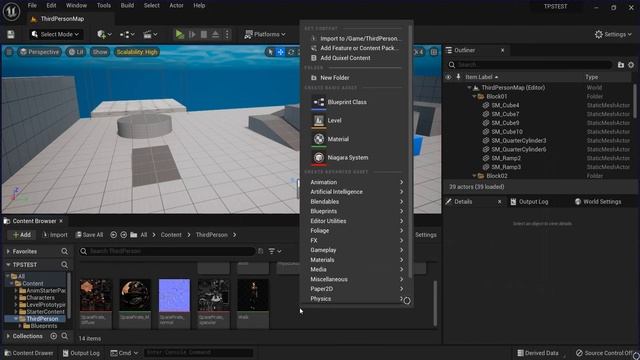Viewport: 640px width, 360px height.
Task: Click Source Control Off status
Action: point(604,353)
